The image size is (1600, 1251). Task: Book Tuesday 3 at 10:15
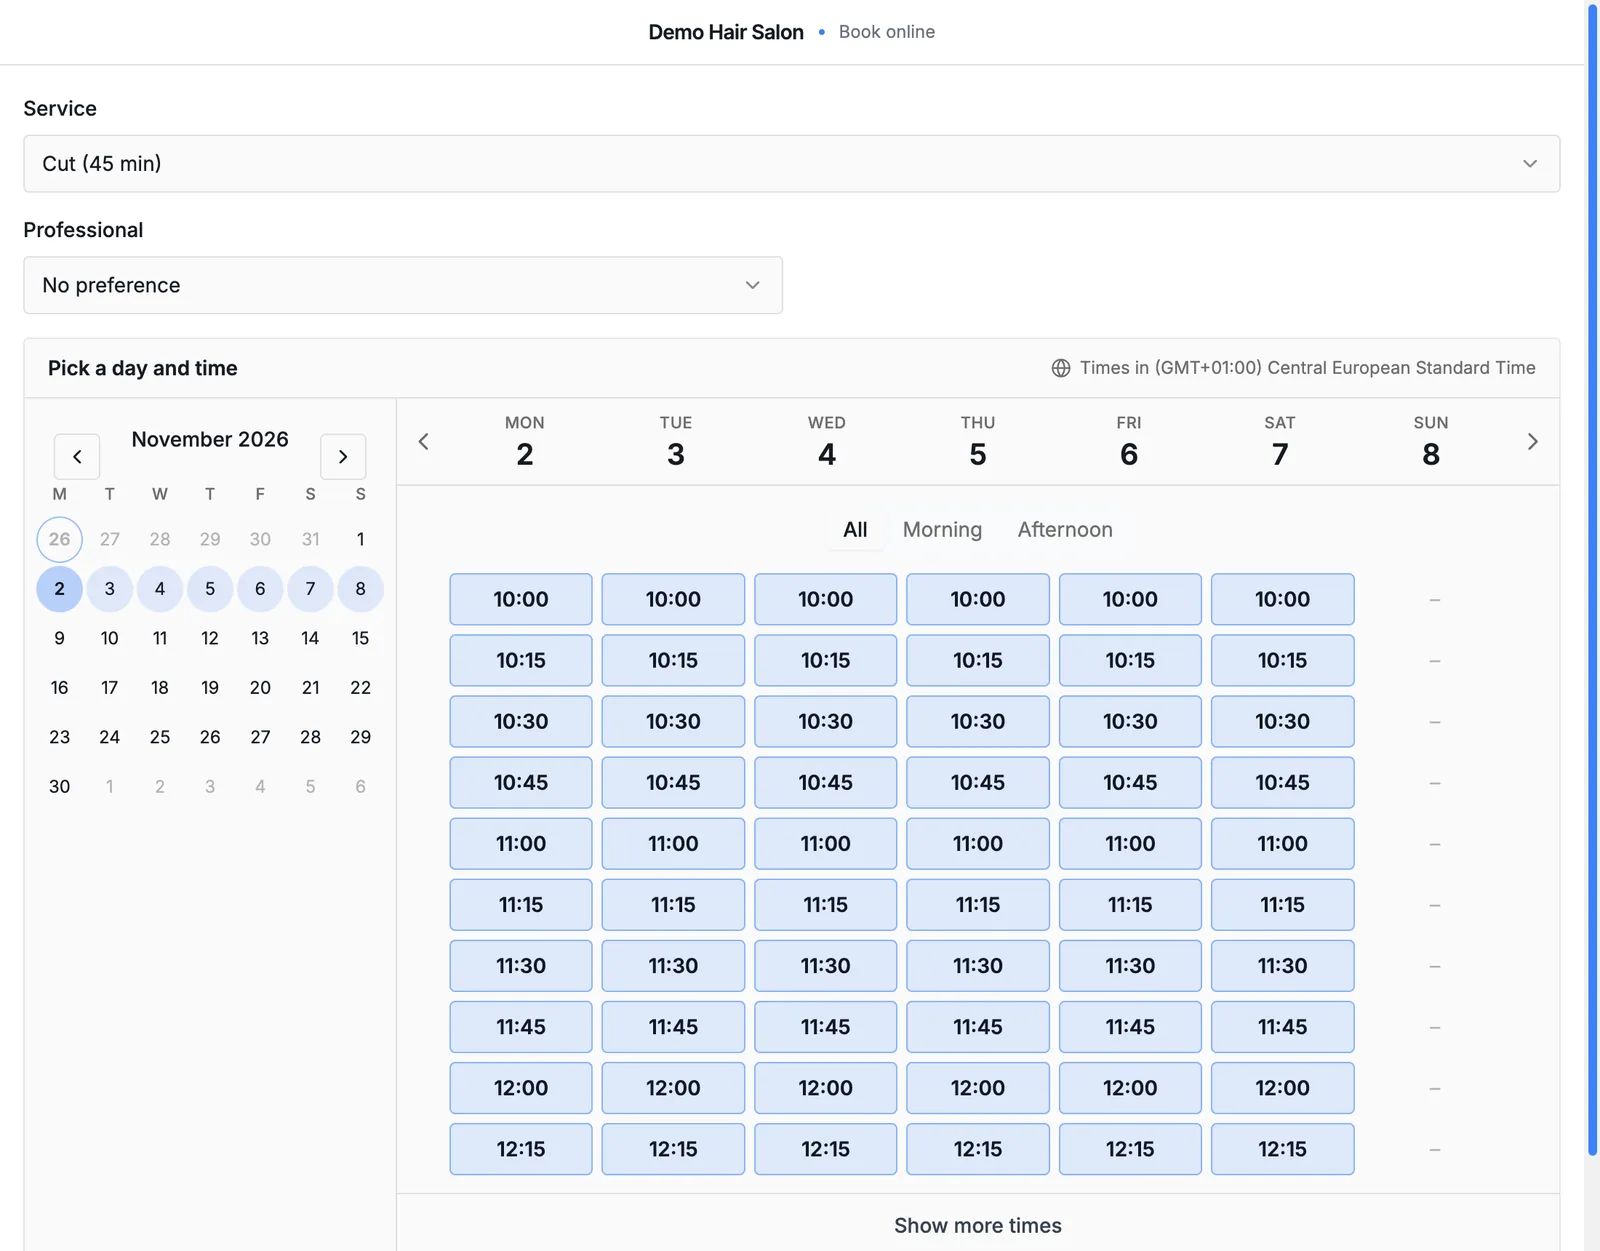[673, 661]
